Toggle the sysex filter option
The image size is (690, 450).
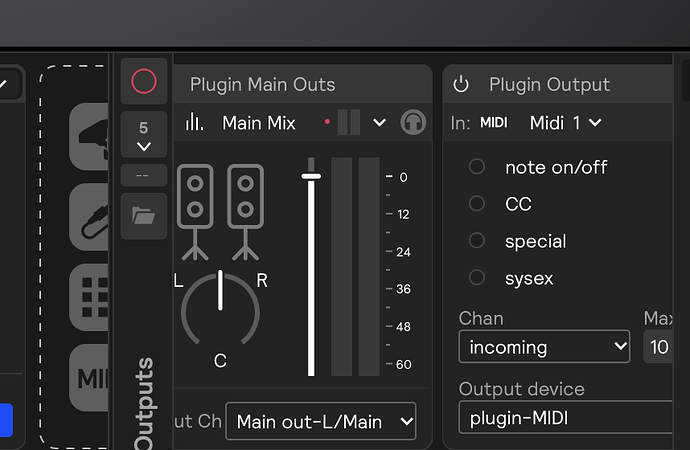click(x=477, y=278)
